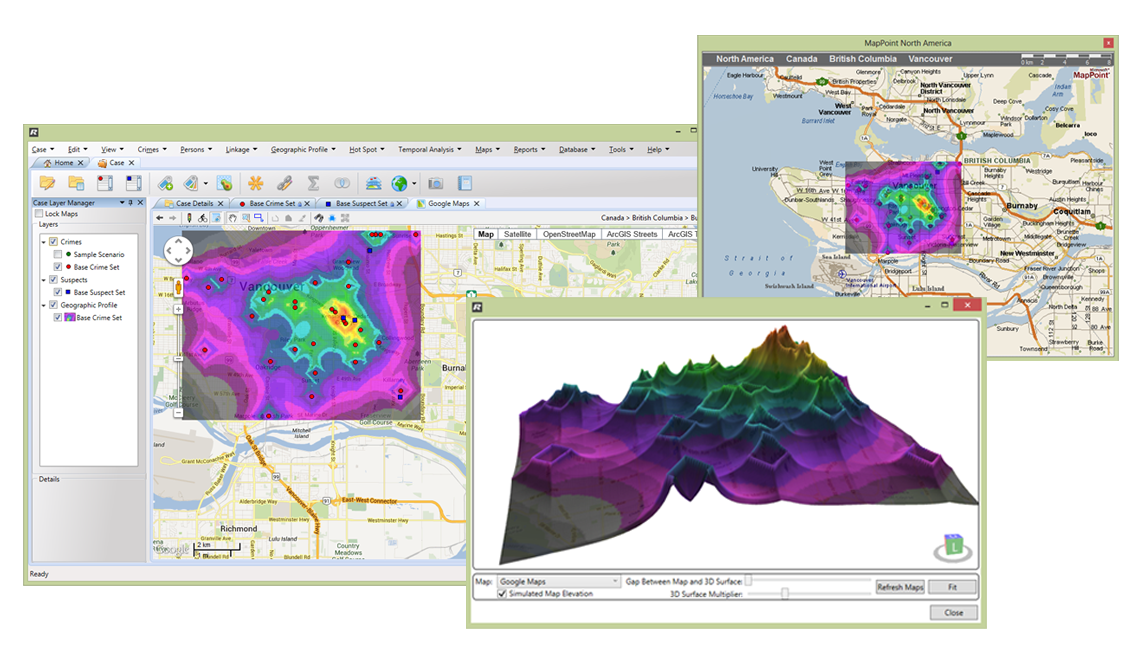The width and height of the screenshot is (1131, 667).
Task: Switch the map to Satellite view
Action: click(x=518, y=234)
